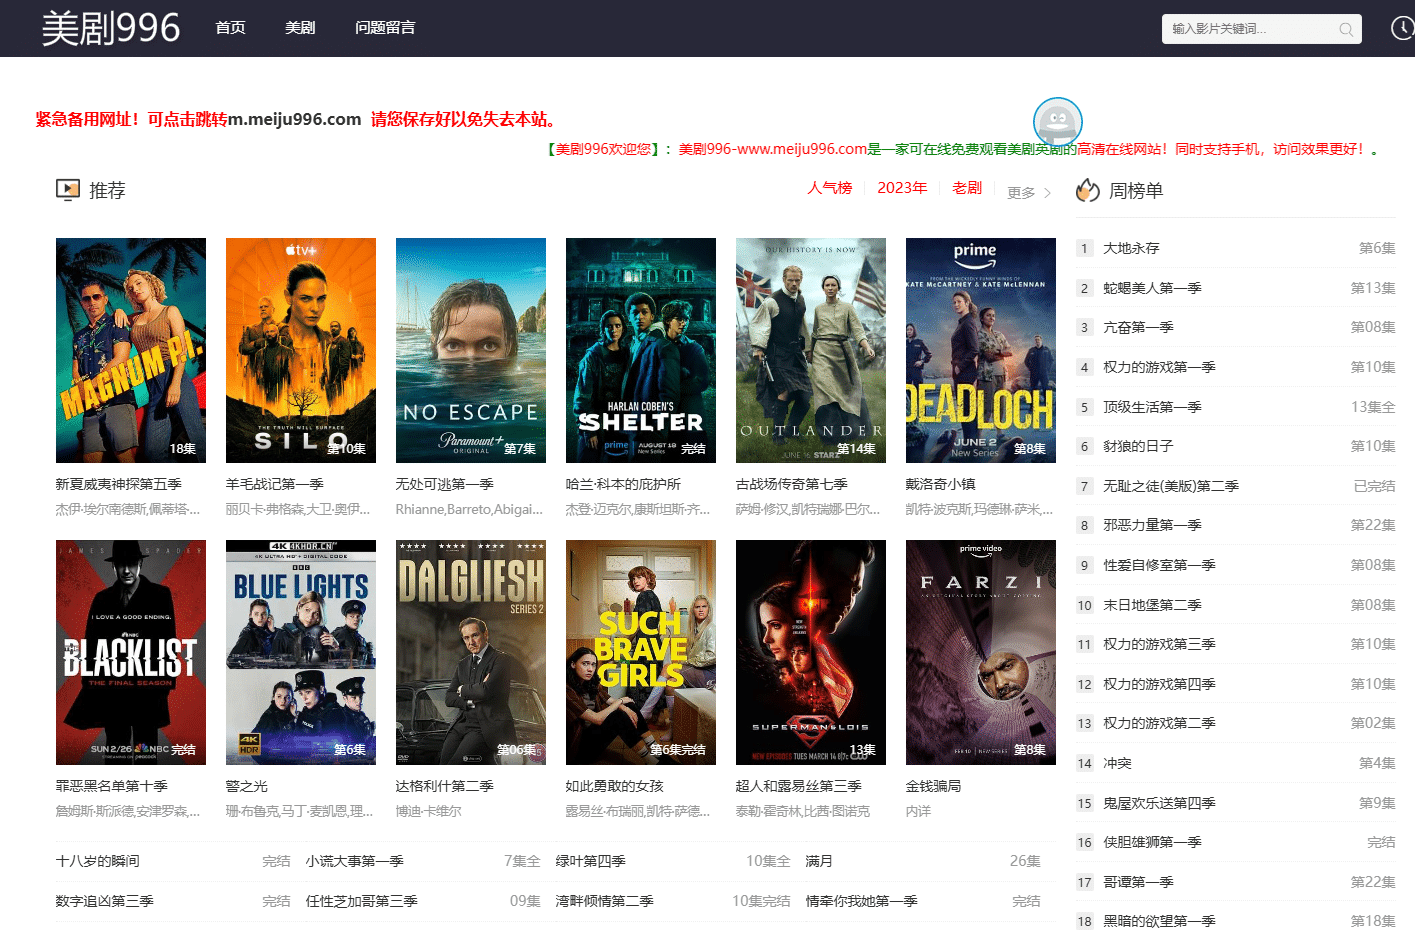The height and width of the screenshot is (930, 1415).
Task: Open 问题留言 page in navigation
Action: pyautogui.click(x=385, y=28)
